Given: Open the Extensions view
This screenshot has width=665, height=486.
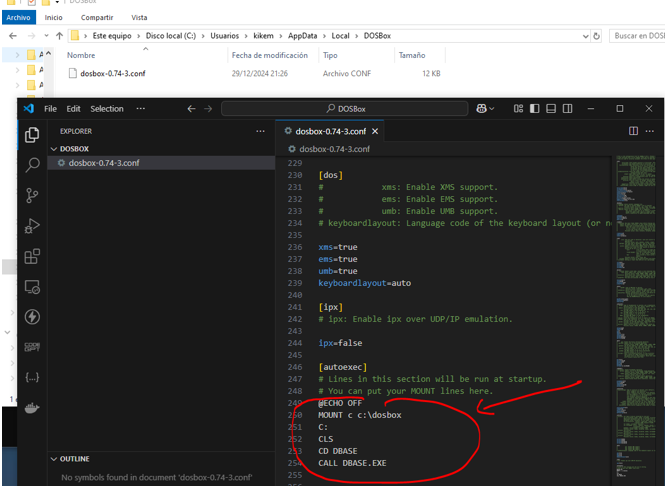Looking at the screenshot, I should 32,256.
